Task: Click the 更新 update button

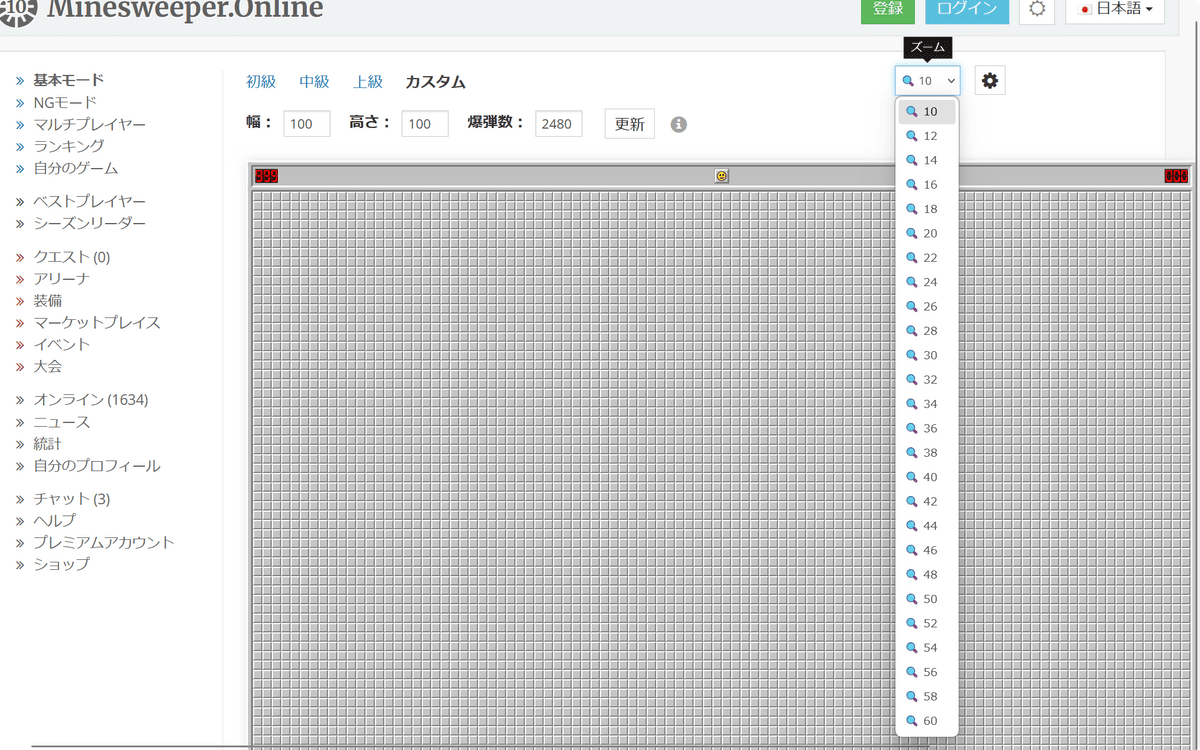Action: (x=629, y=124)
